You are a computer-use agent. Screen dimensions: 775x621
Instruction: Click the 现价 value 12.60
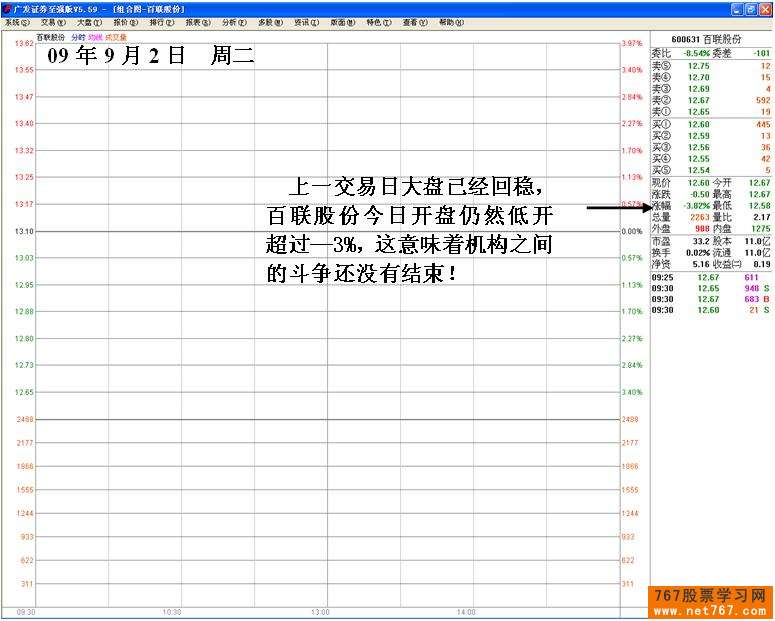pos(698,183)
